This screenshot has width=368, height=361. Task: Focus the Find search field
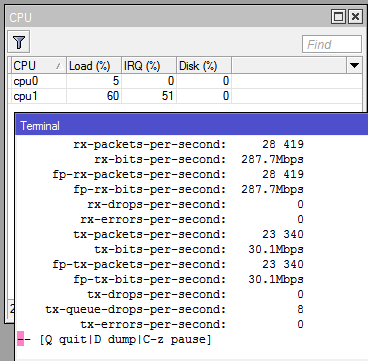[332, 44]
